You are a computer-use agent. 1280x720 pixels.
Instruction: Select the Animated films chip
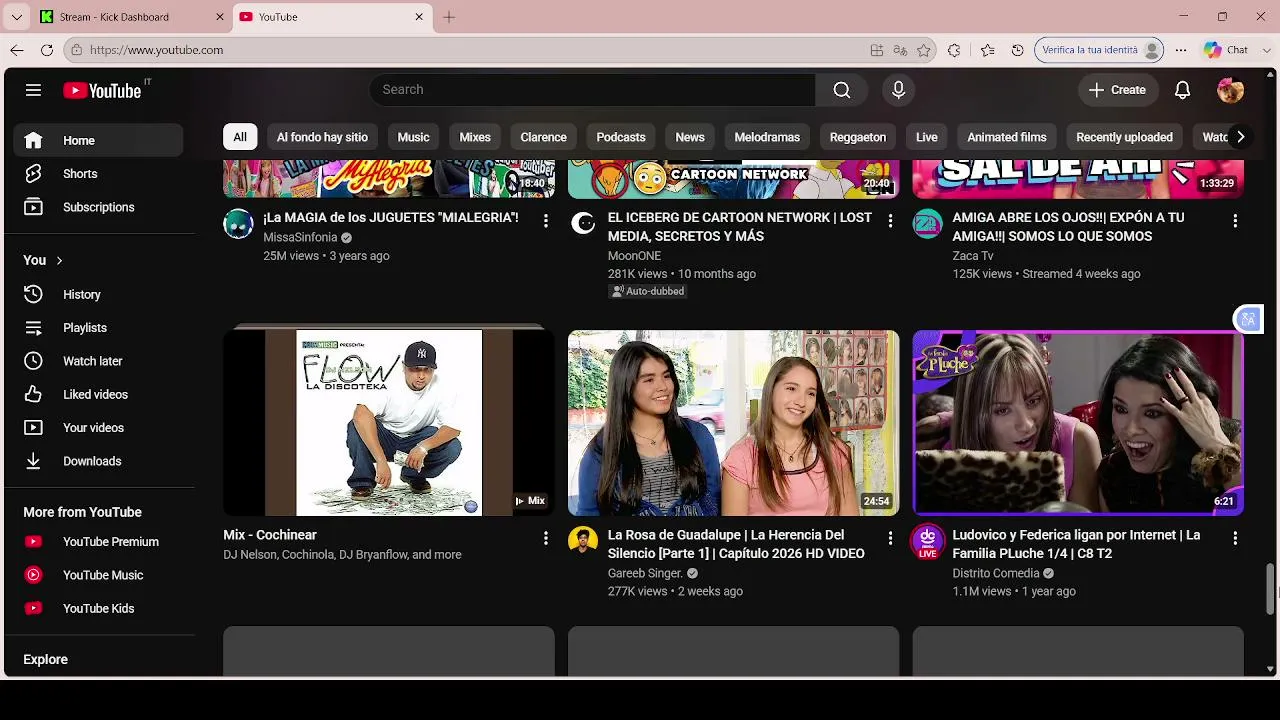[1007, 137]
